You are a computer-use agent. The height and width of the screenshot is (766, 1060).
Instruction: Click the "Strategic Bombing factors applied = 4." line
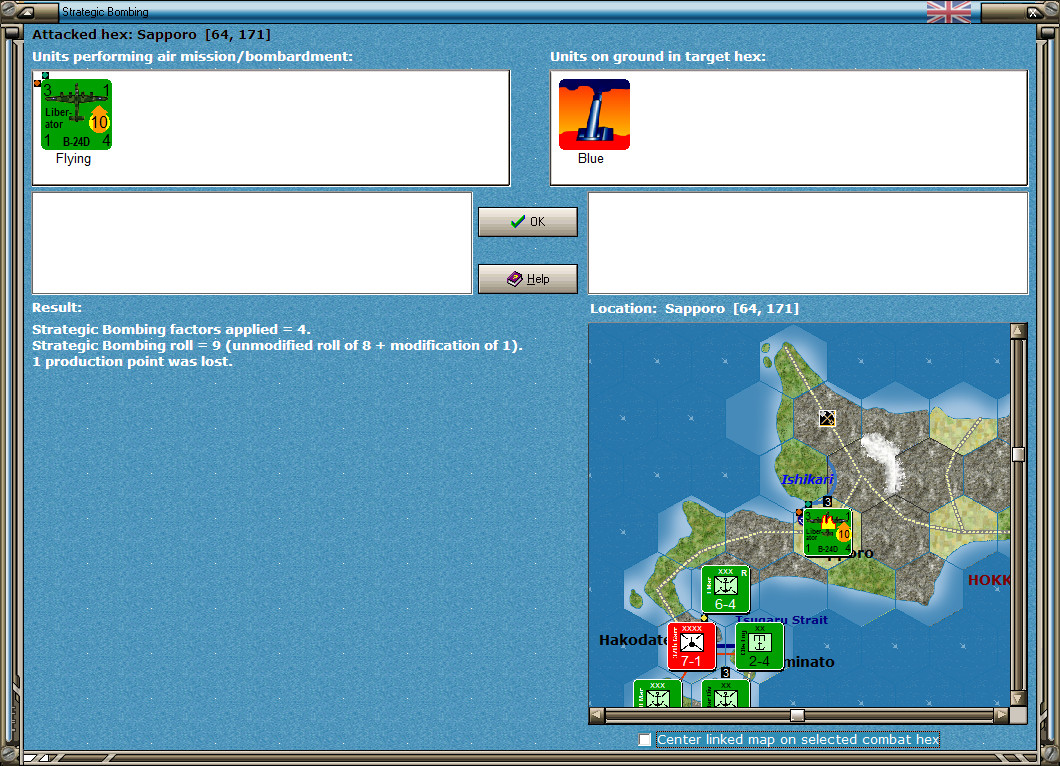[171, 329]
